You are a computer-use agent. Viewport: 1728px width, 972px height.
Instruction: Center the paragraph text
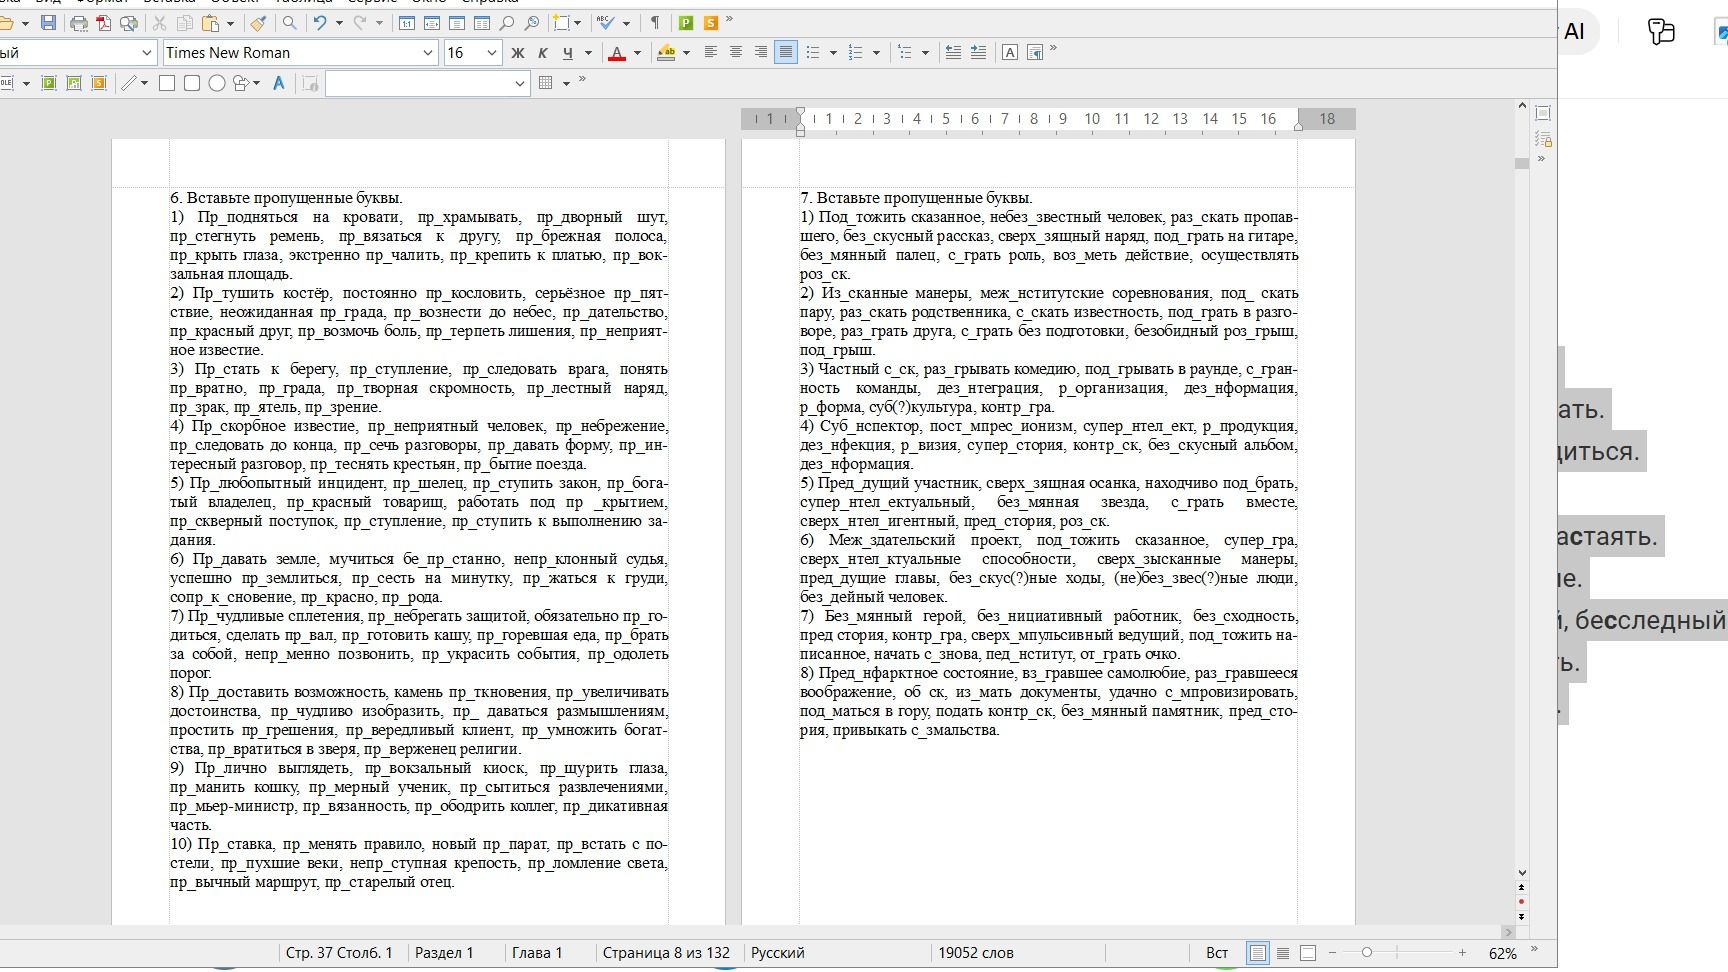[x=736, y=53]
